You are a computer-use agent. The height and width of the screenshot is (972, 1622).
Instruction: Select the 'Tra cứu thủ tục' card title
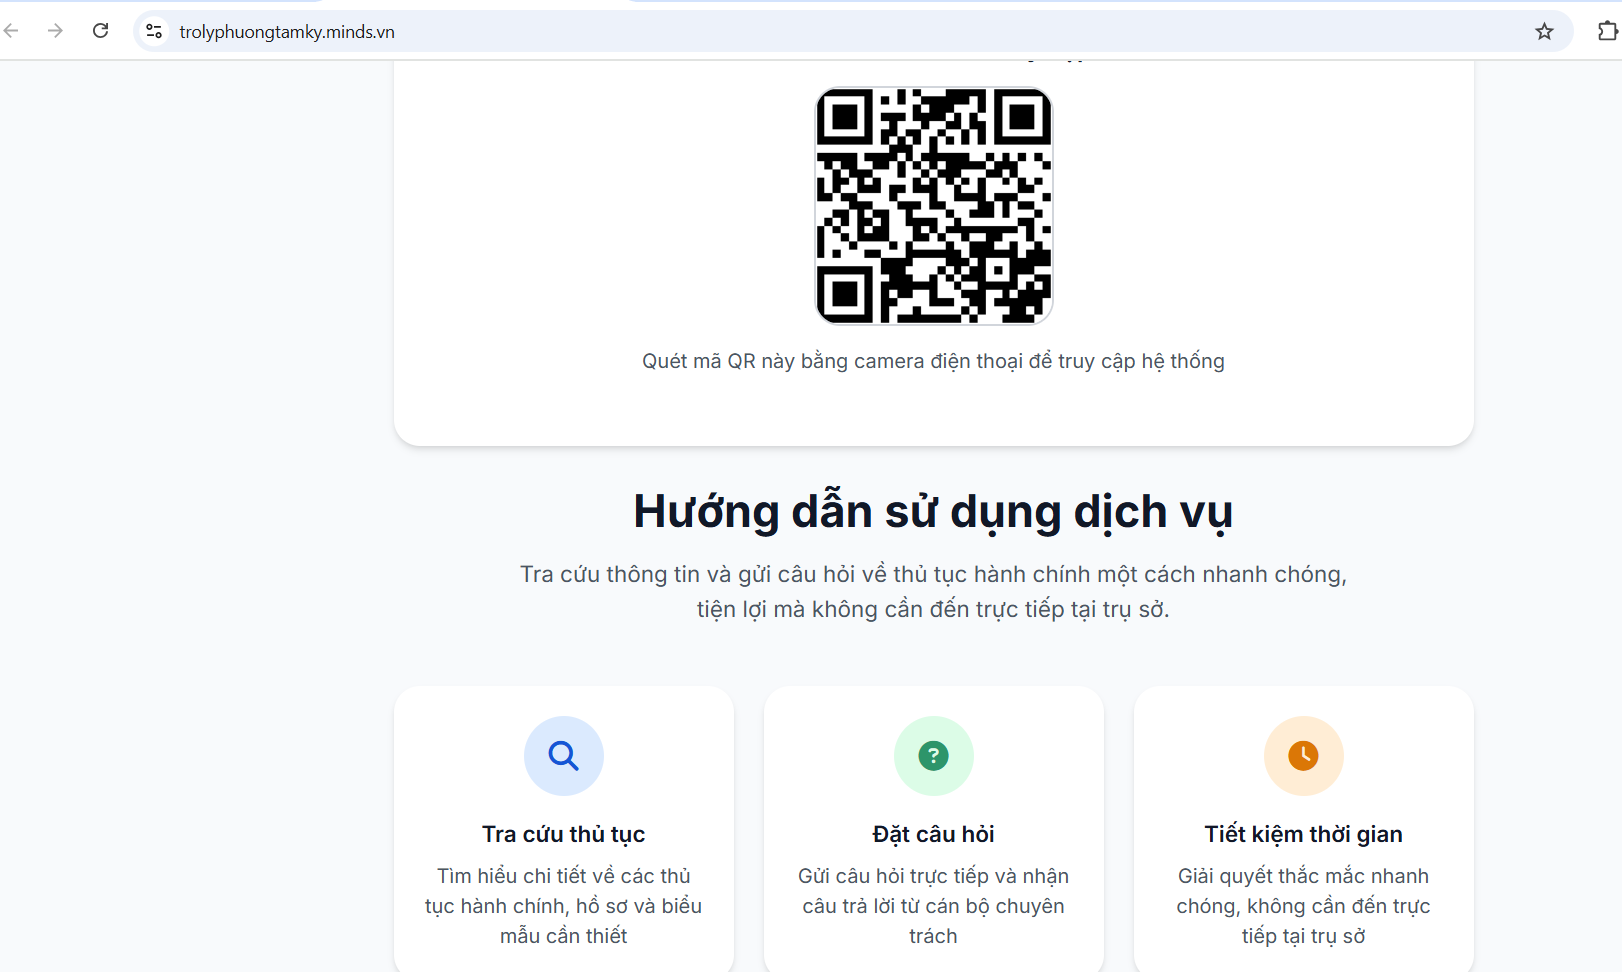564,834
